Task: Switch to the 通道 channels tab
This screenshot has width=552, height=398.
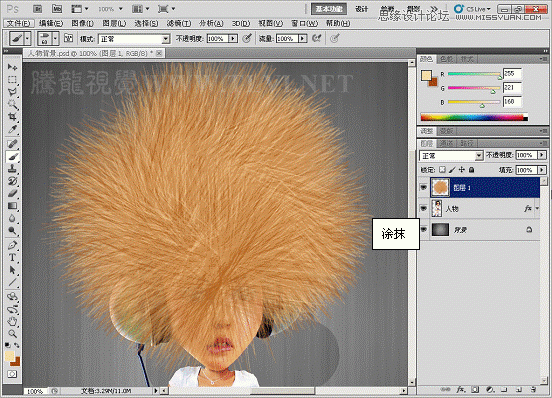Action: 446,143
